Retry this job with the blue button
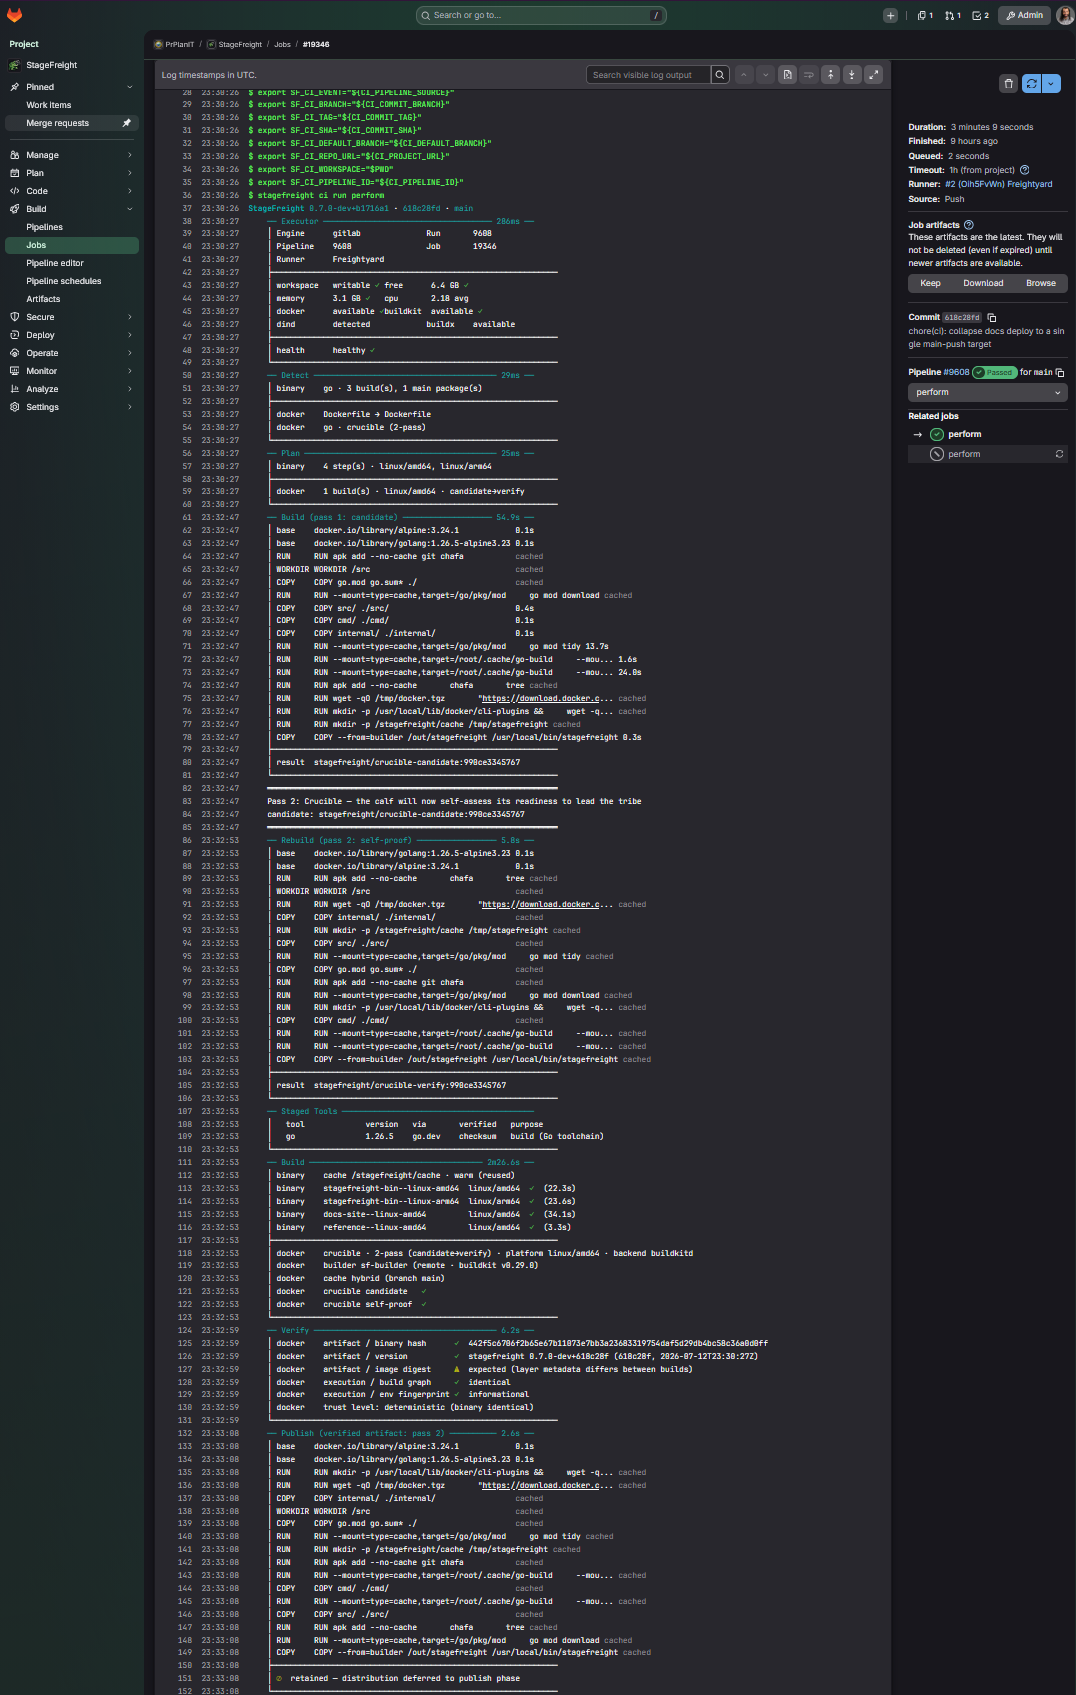The height and width of the screenshot is (1695, 1076). tap(1032, 84)
